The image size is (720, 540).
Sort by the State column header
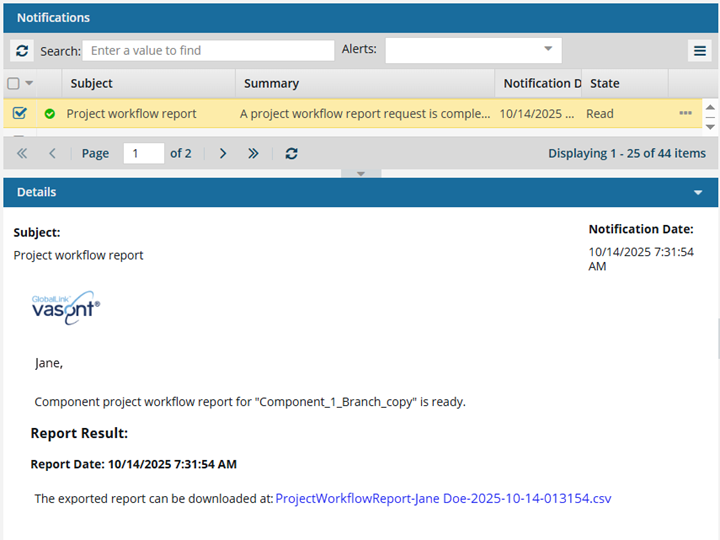[x=605, y=84]
